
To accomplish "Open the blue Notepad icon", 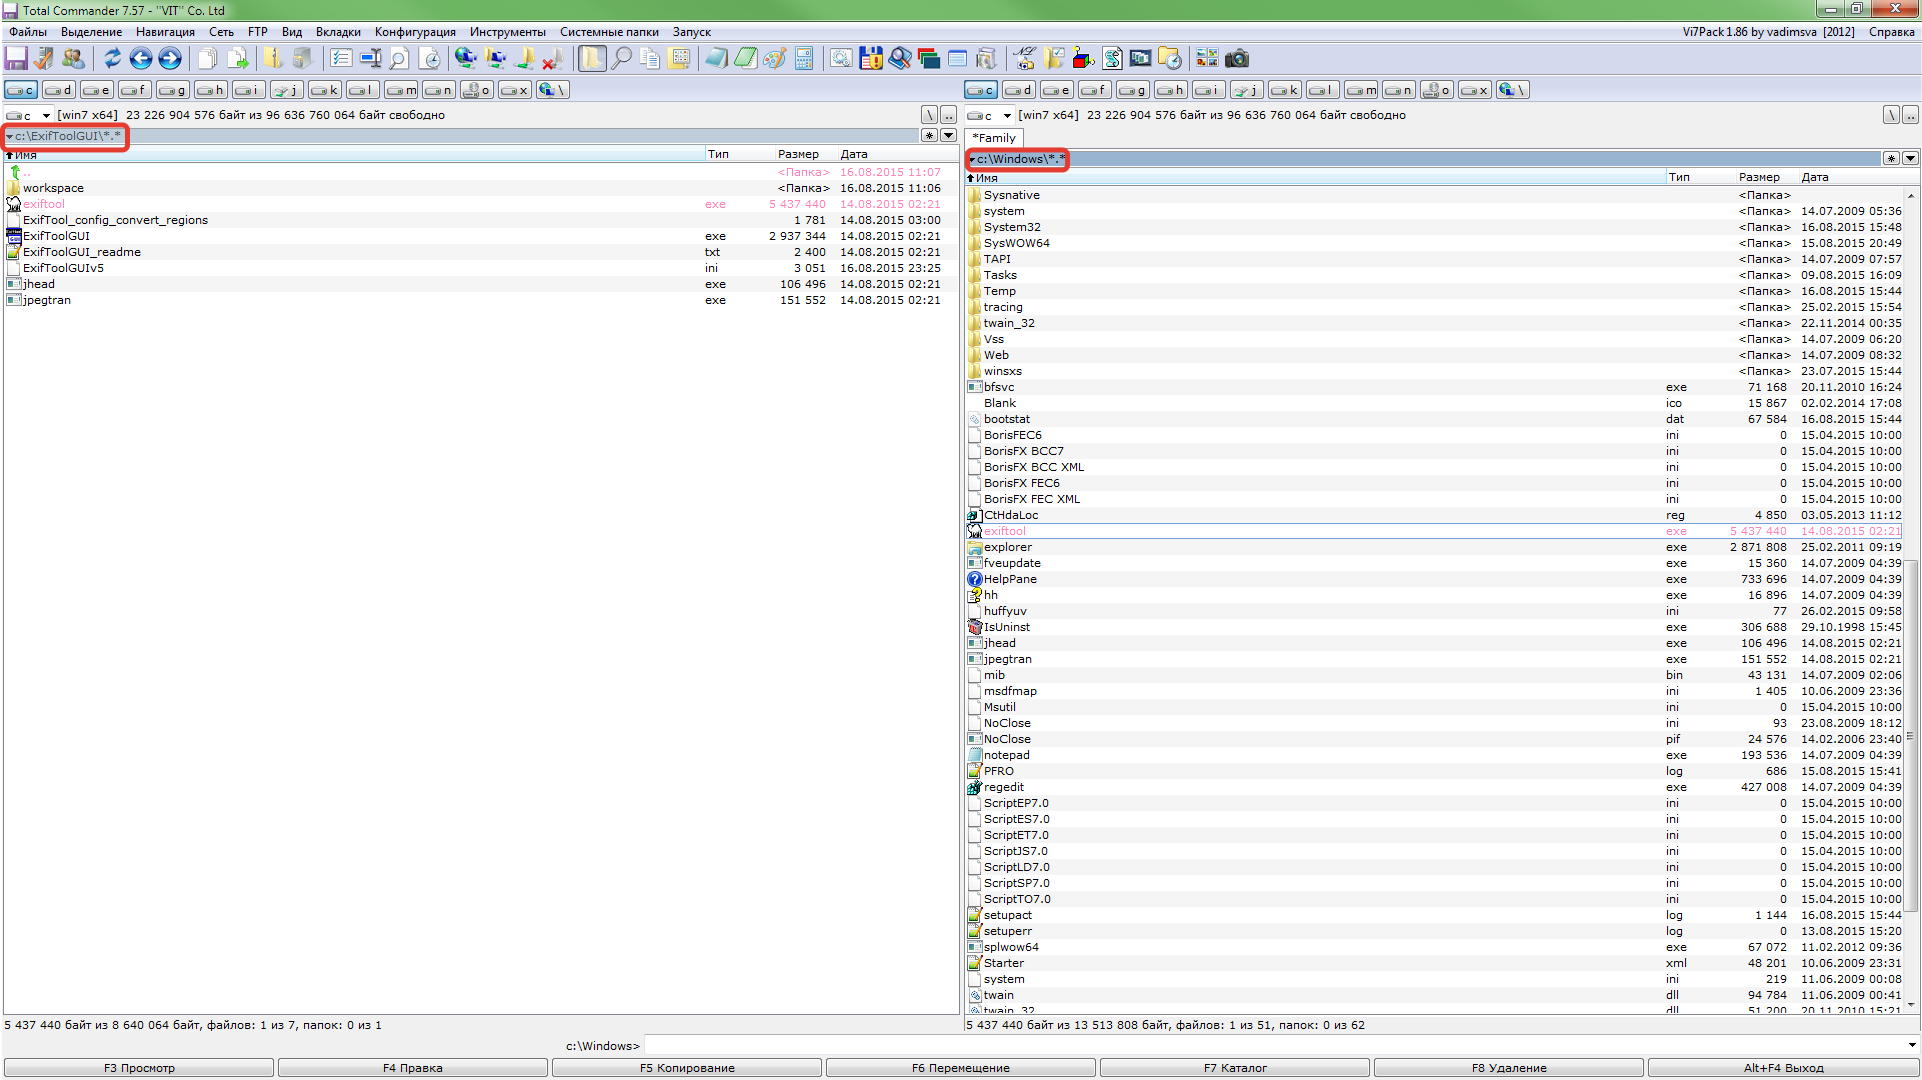I will click(x=716, y=58).
